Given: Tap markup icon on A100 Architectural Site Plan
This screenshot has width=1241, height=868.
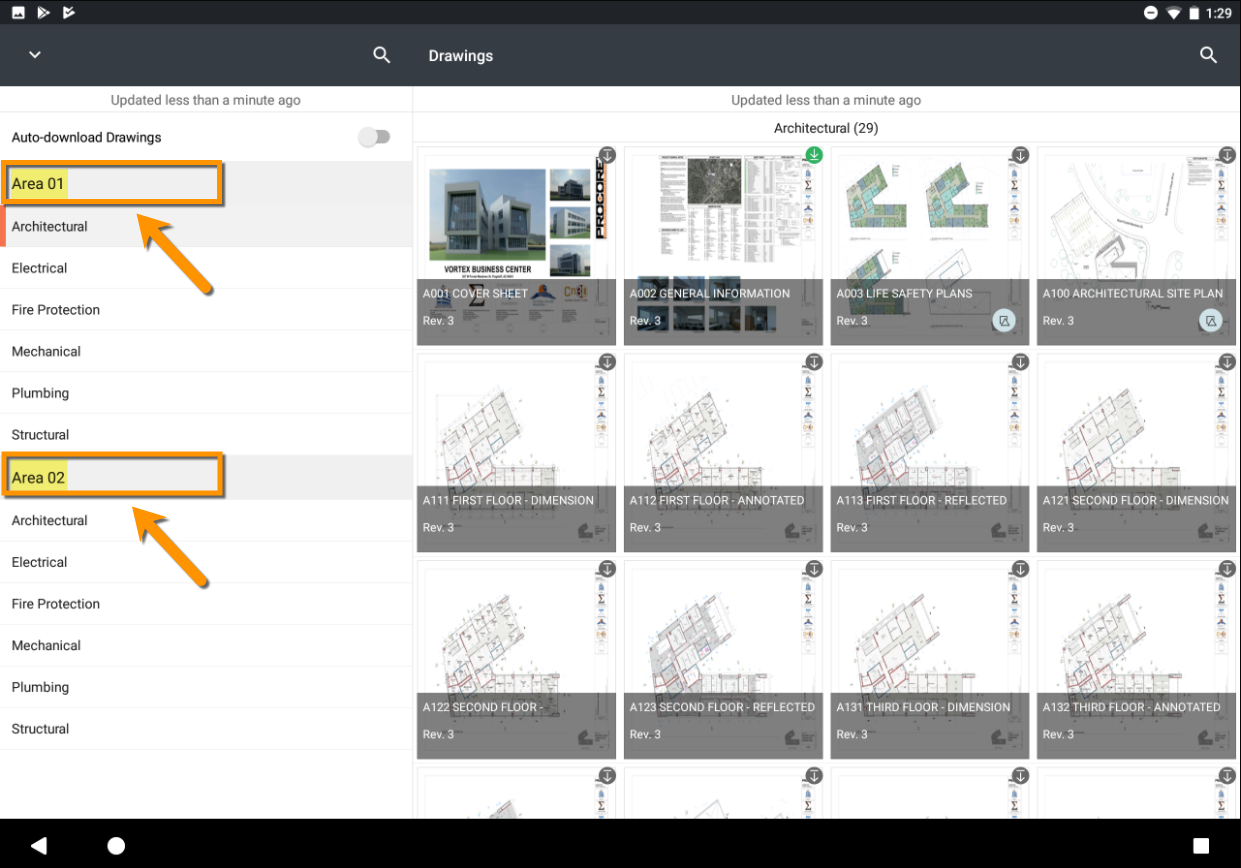Looking at the screenshot, I should pyautogui.click(x=1211, y=321).
